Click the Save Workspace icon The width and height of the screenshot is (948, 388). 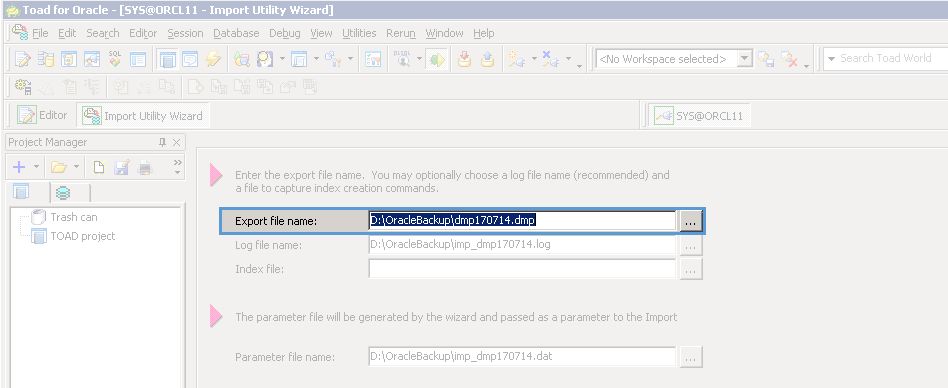point(766,59)
